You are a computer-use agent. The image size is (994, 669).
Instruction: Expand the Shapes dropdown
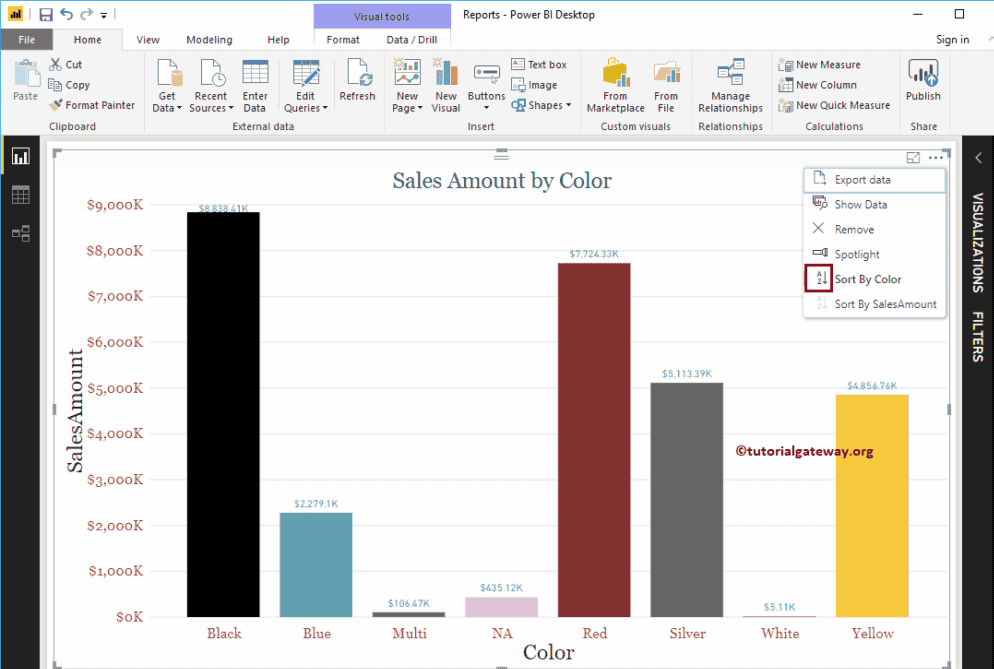point(541,105)
